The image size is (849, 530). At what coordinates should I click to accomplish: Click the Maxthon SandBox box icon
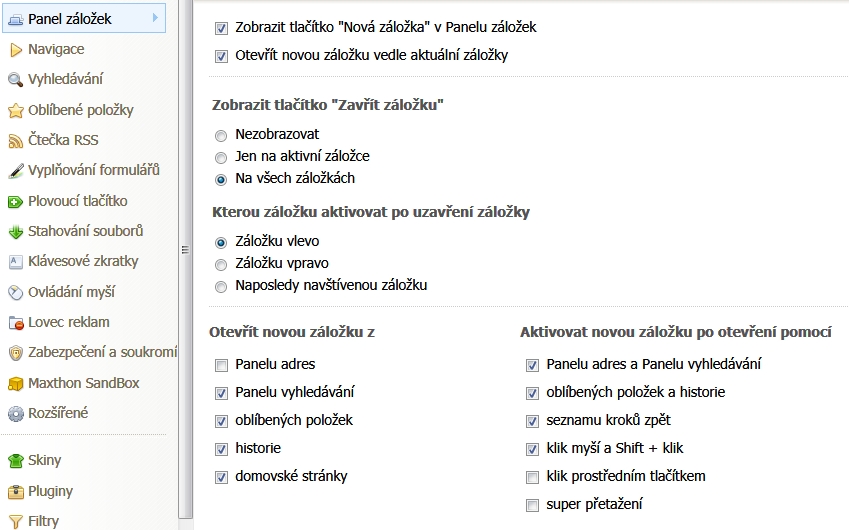click(x=15, y=384)
